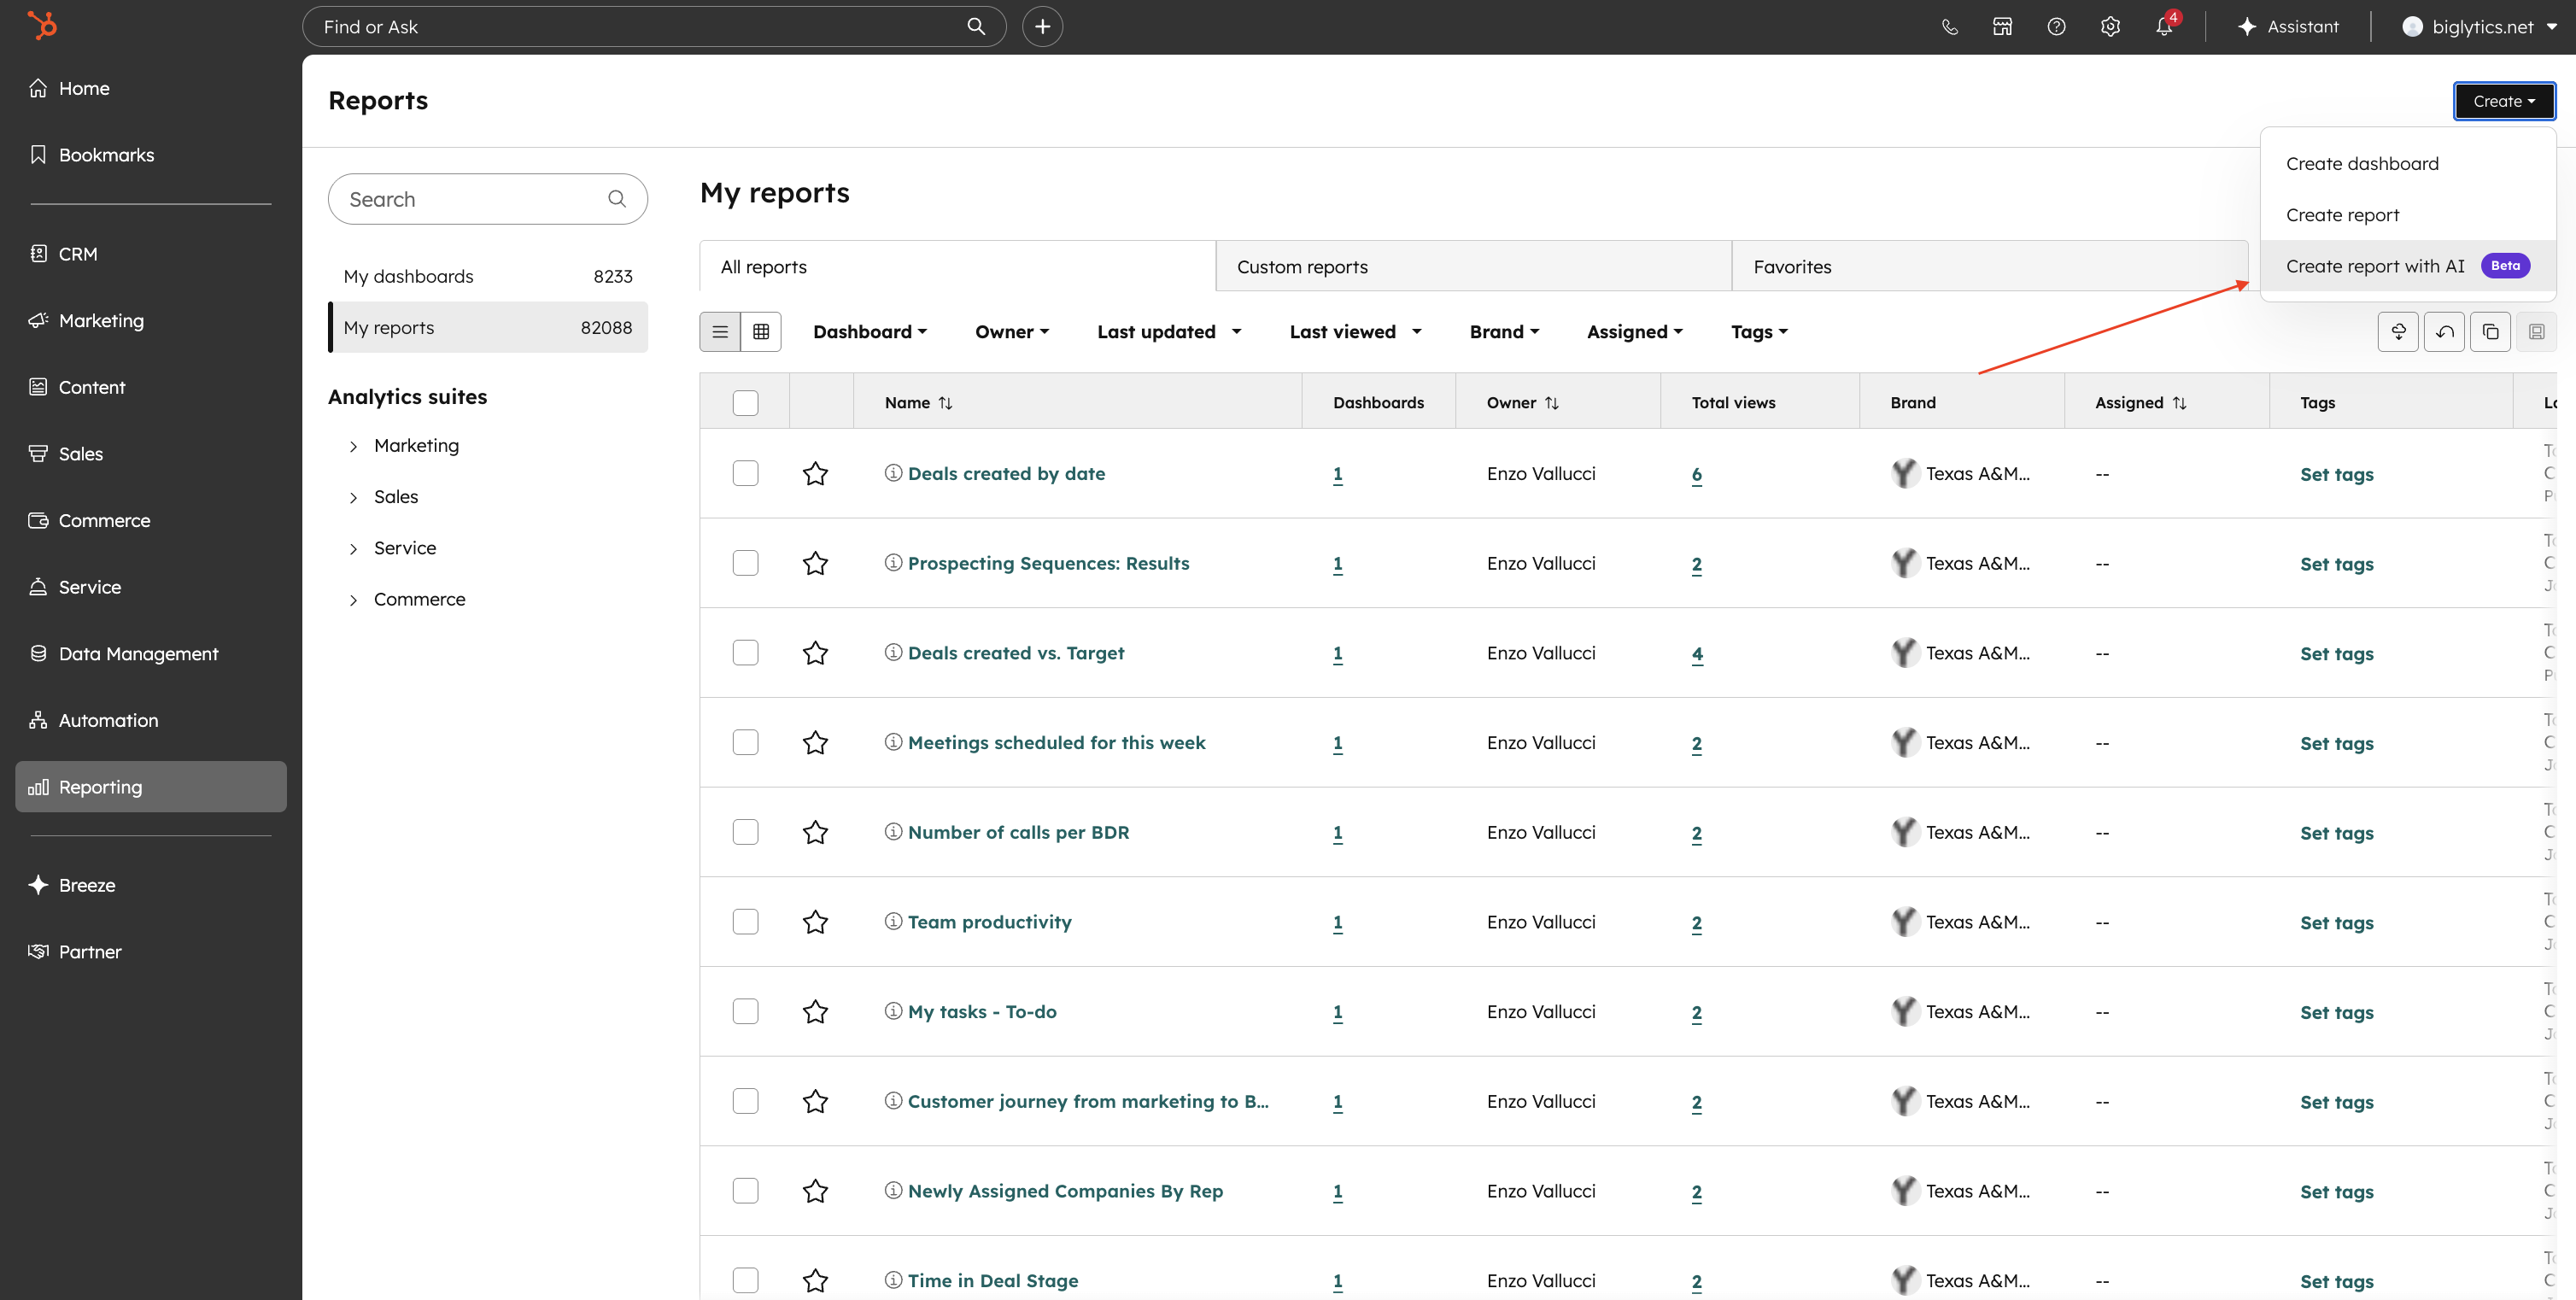2576x1300 pixels.
Task: Choose Create report with AI option
Action: click(x=2408, y=266)
